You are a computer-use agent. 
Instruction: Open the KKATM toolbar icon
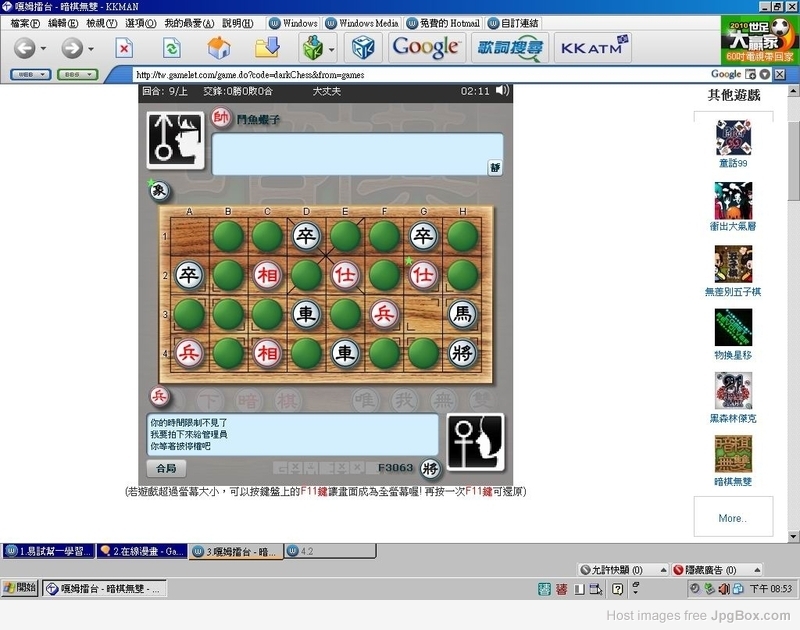point(593,48)
